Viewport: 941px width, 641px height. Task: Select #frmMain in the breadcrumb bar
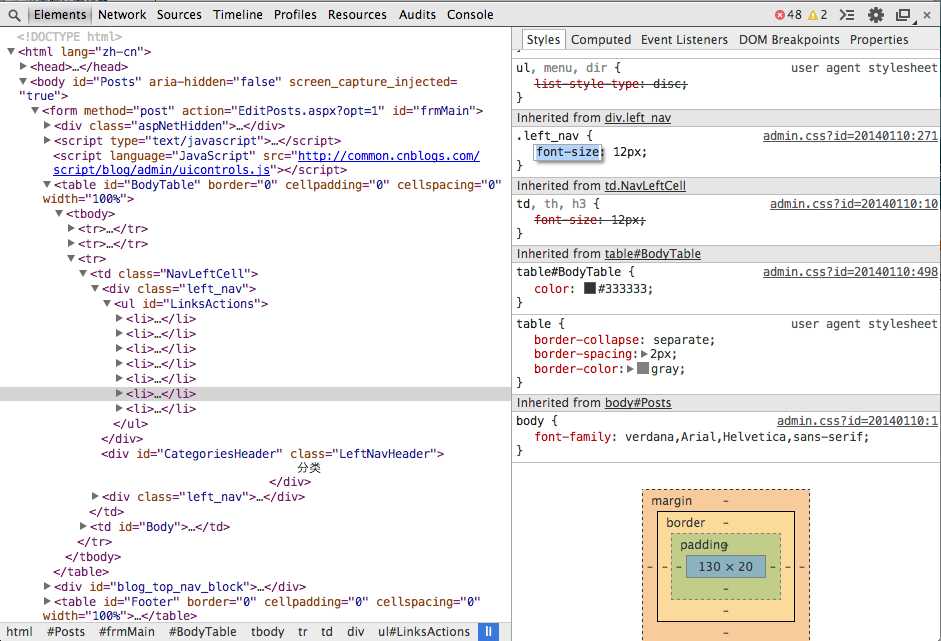point(126,632)
